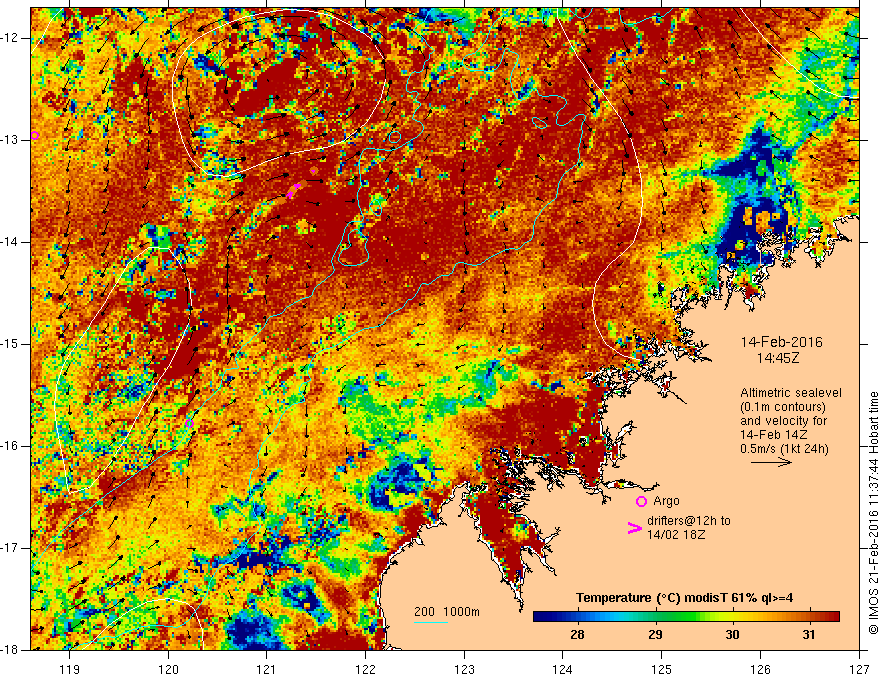This screenshot has width=880, height=680.
Task: Click the '124' longitude axis label
Action: click(563, 669)
